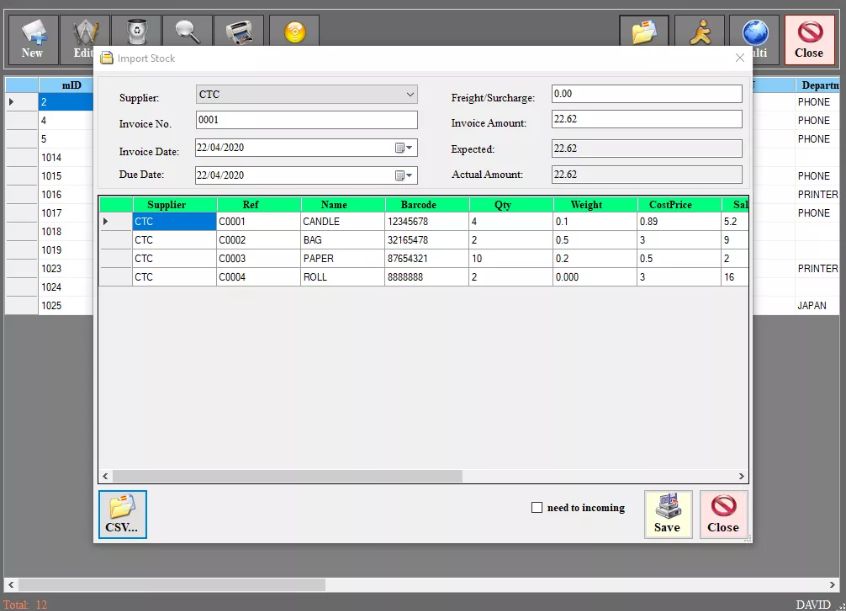The image size is (846, 611).
Task: Select the PAPER row name cell
Action: click(x=341, y=258)
